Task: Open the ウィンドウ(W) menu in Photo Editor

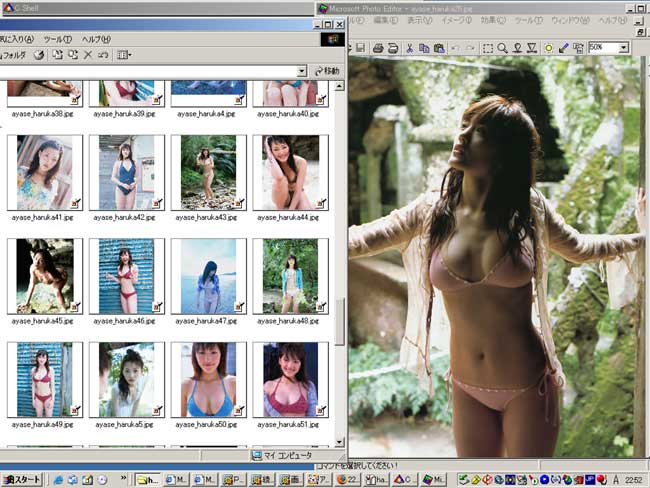Action: [570, 20]
